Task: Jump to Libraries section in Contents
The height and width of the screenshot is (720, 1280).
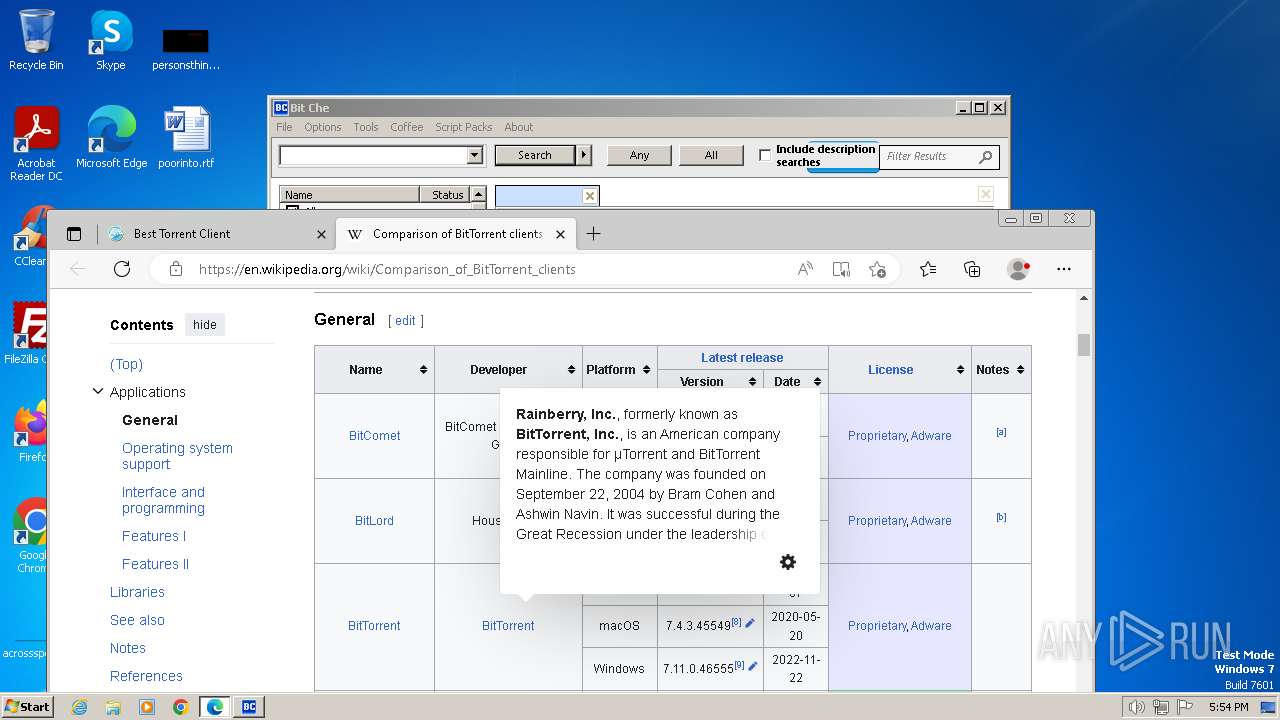Action: [x=137, y=592]
